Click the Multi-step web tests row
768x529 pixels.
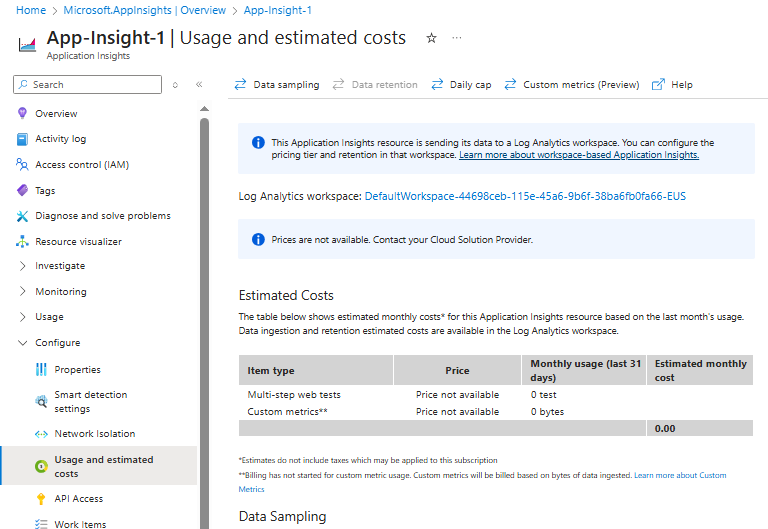496,395
